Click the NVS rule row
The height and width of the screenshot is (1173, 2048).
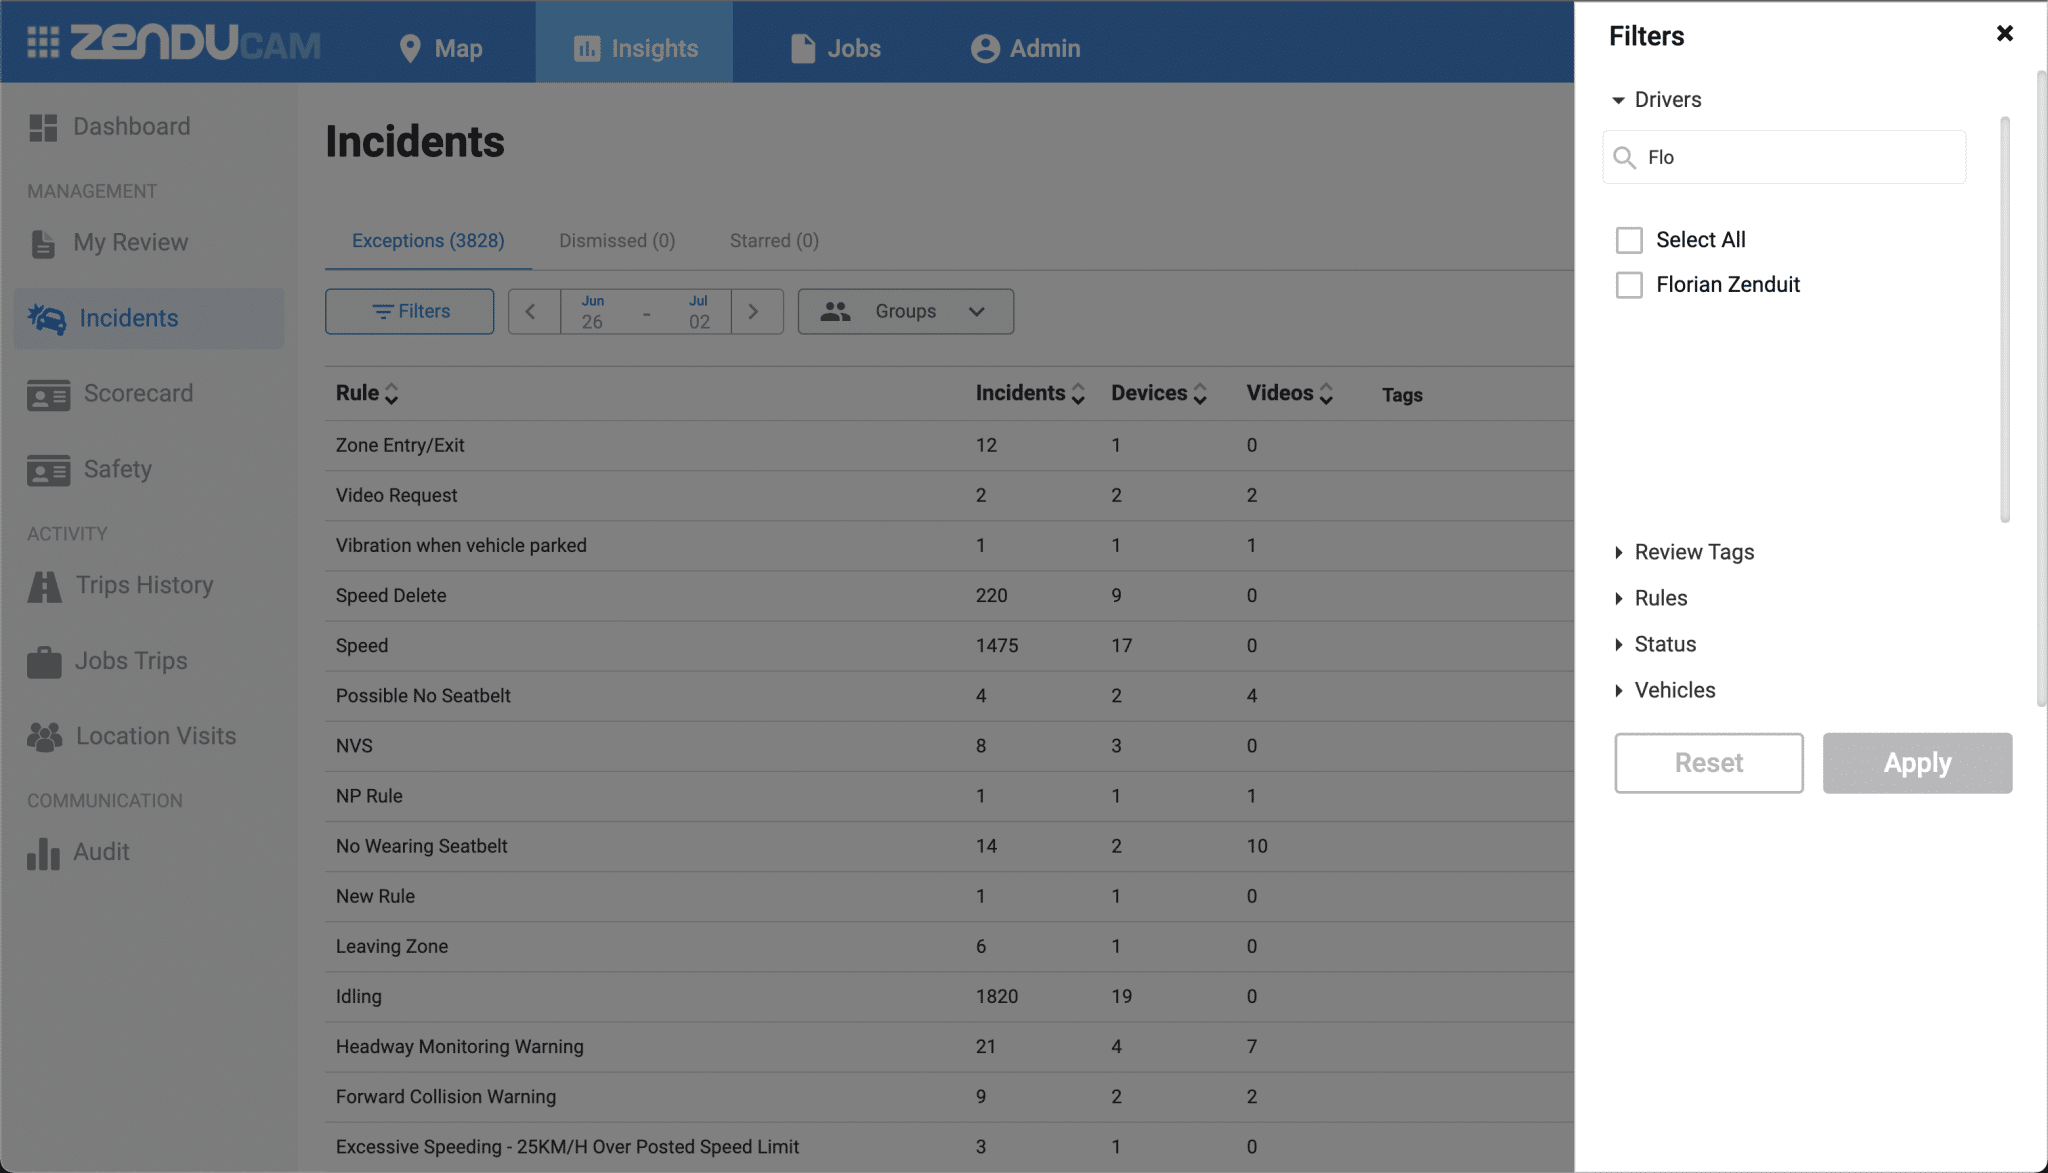click(949, 746)
